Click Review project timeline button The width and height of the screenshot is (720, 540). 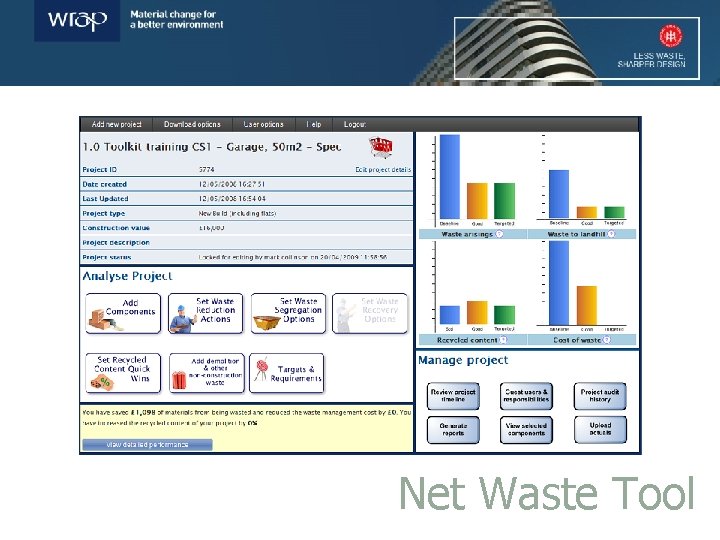tap(453, 396)
